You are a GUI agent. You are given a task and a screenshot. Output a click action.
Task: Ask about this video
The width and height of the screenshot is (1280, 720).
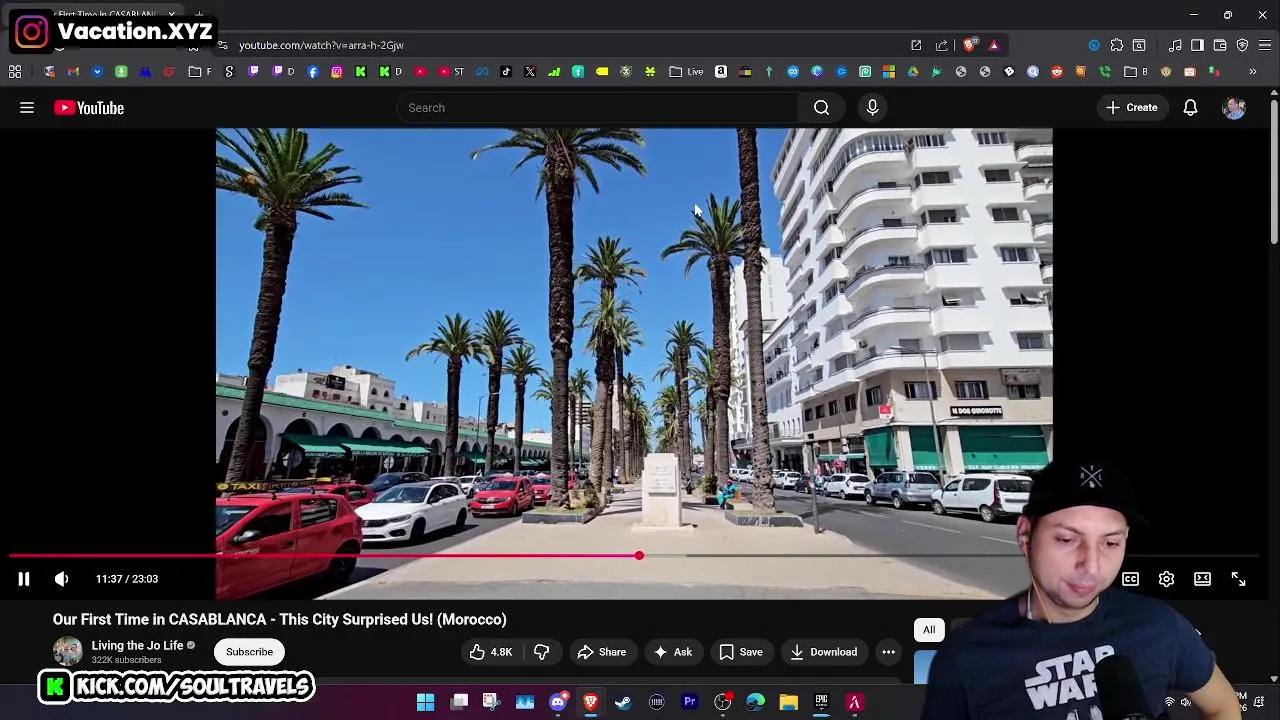pyautogui.click(x=672, y=652)
